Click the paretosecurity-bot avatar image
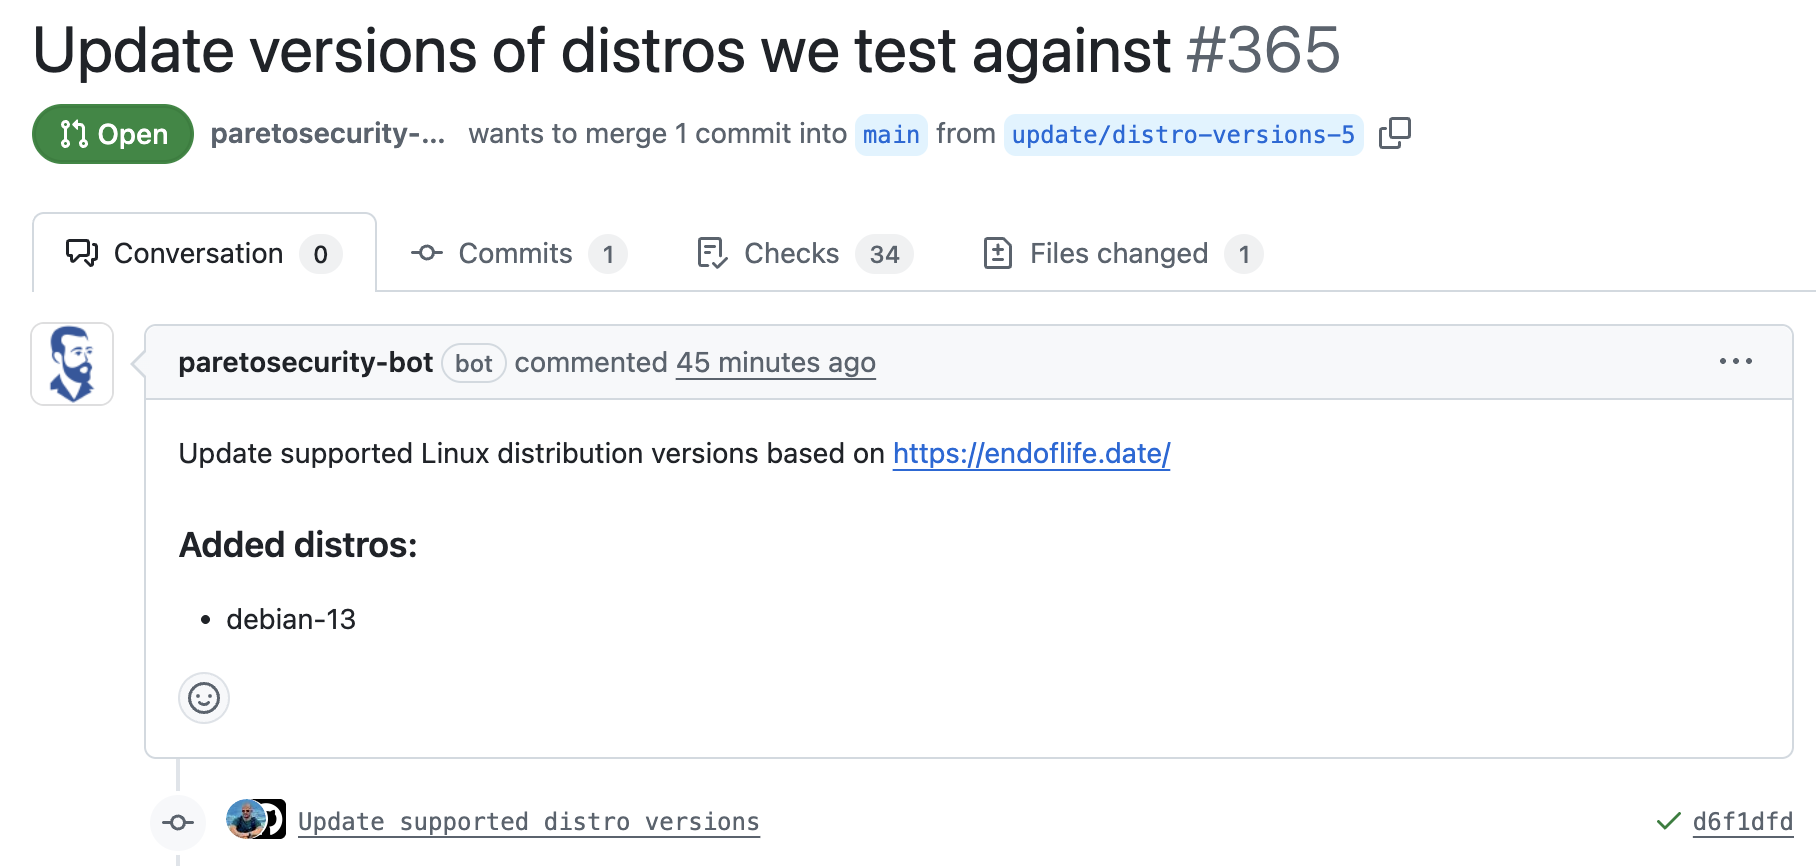The image size is (1816, 866). click(72, 364)
